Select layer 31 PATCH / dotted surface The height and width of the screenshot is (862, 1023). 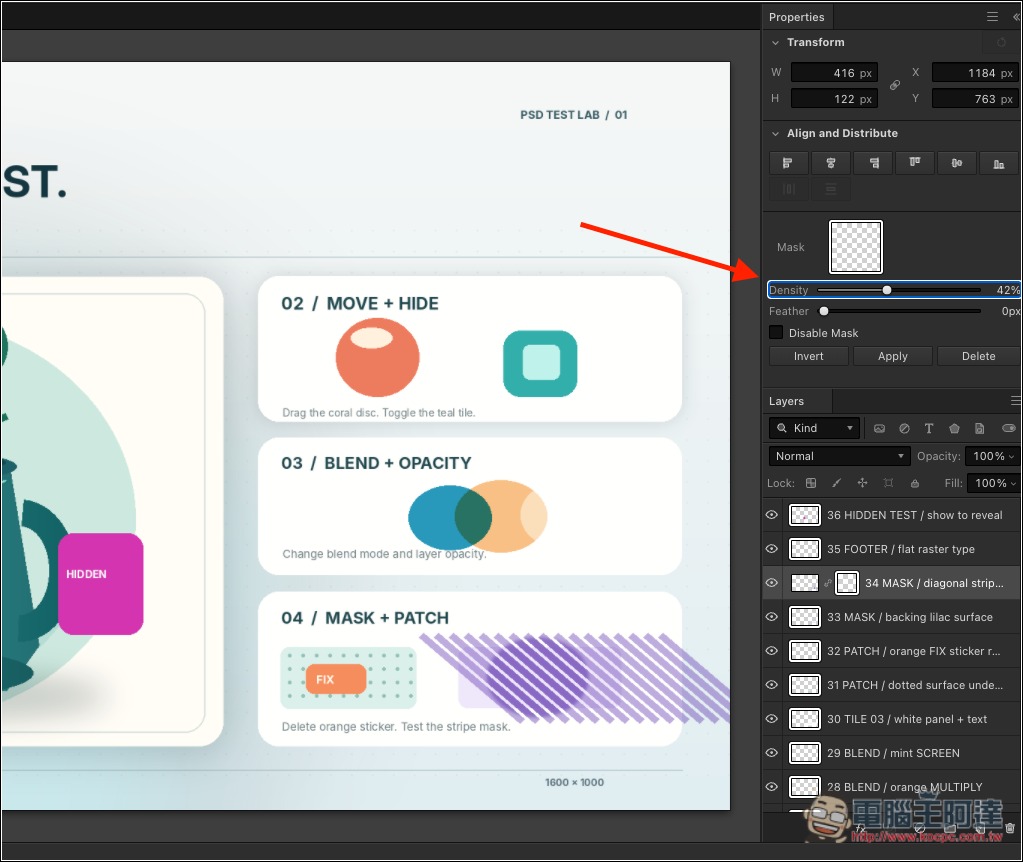tap(915, 685)
